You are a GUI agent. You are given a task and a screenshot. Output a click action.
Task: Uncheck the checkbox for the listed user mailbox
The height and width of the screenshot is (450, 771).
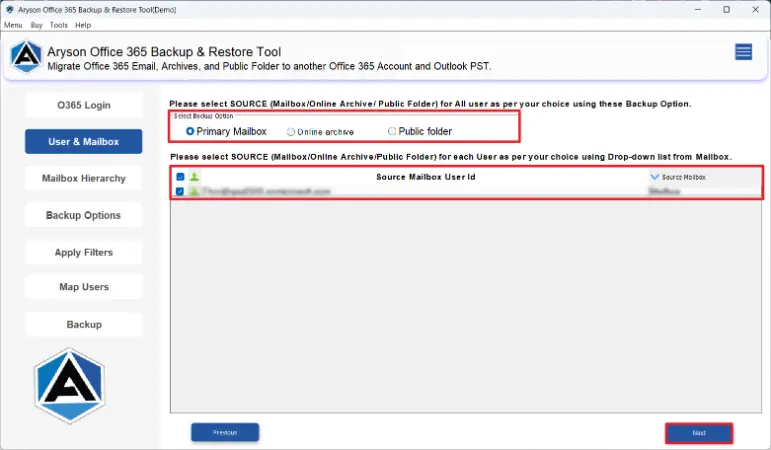(x=180, y=191)
